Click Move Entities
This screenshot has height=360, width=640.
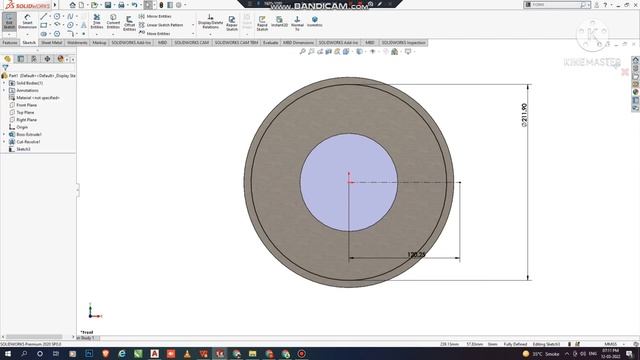(155, 33)
